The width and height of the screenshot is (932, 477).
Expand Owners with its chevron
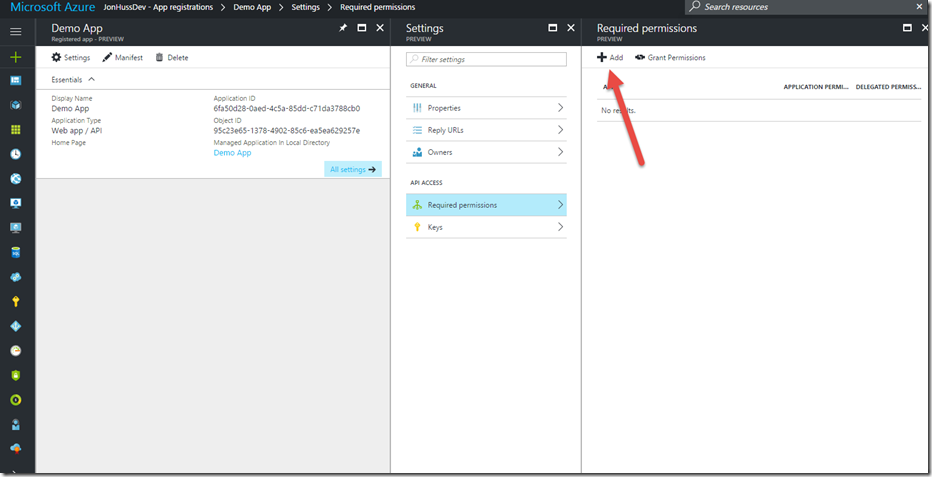tap(561, 152)
